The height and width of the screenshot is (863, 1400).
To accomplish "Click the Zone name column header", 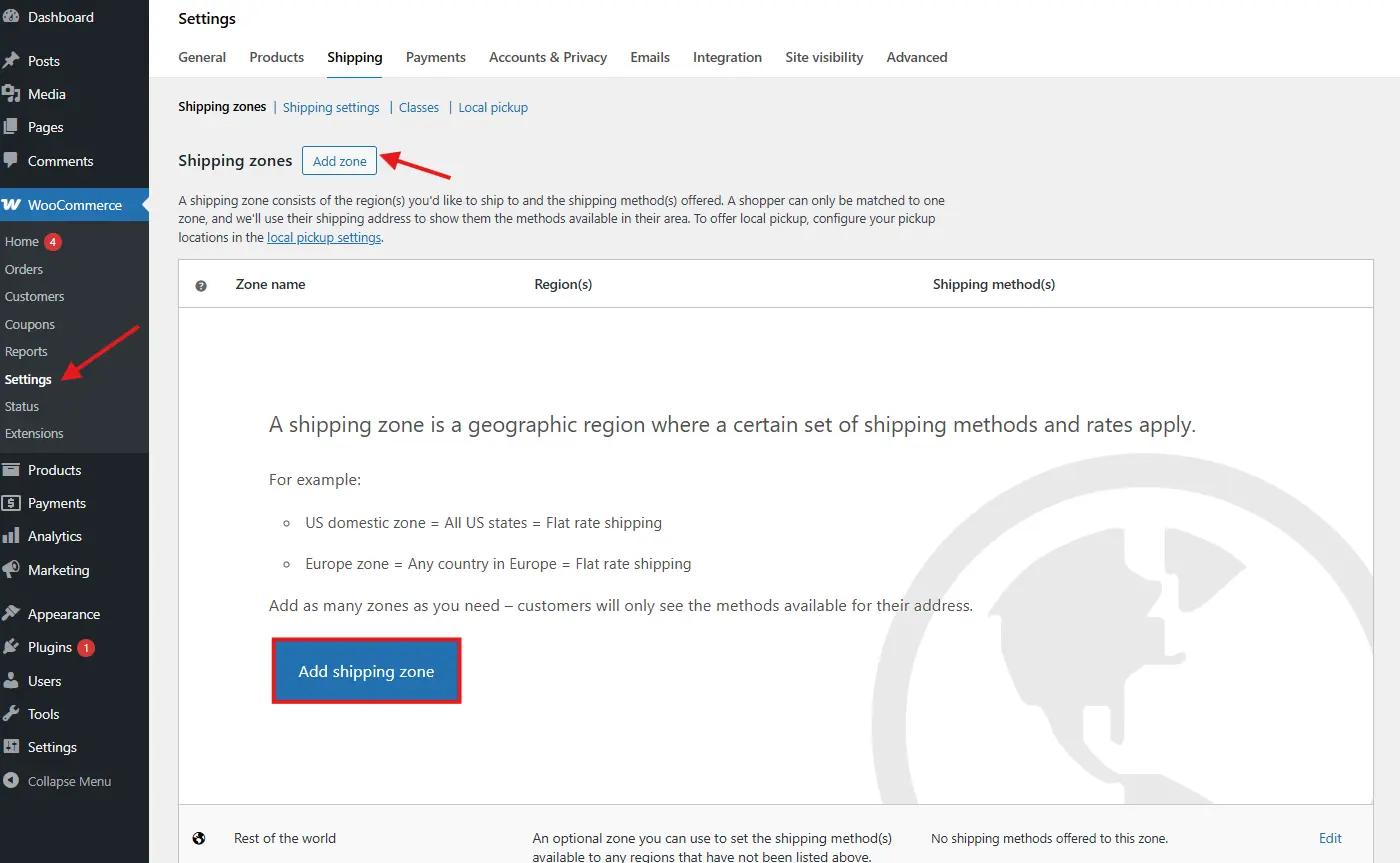I will [270, 284].
